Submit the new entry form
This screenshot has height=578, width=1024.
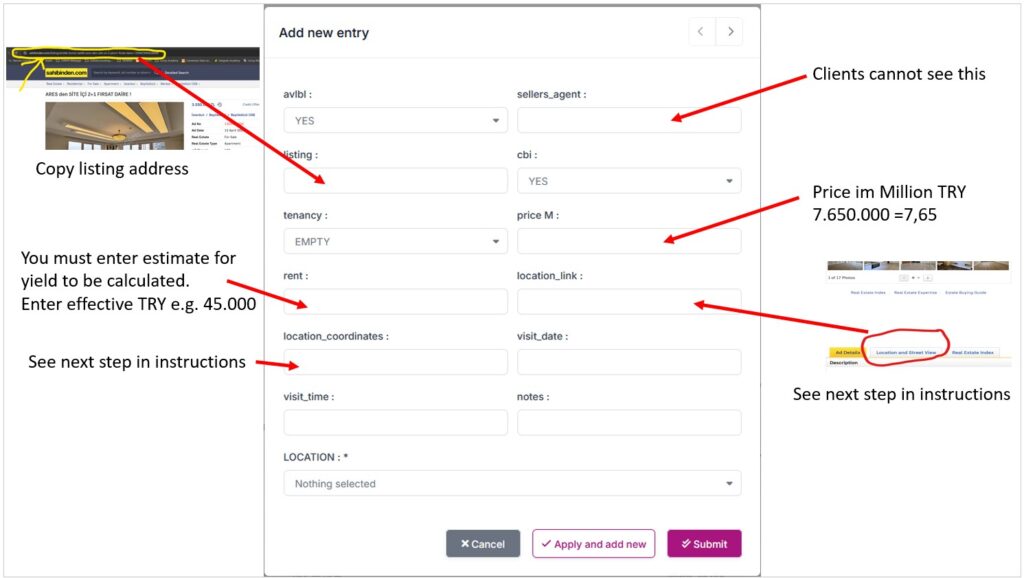[704, 543]
